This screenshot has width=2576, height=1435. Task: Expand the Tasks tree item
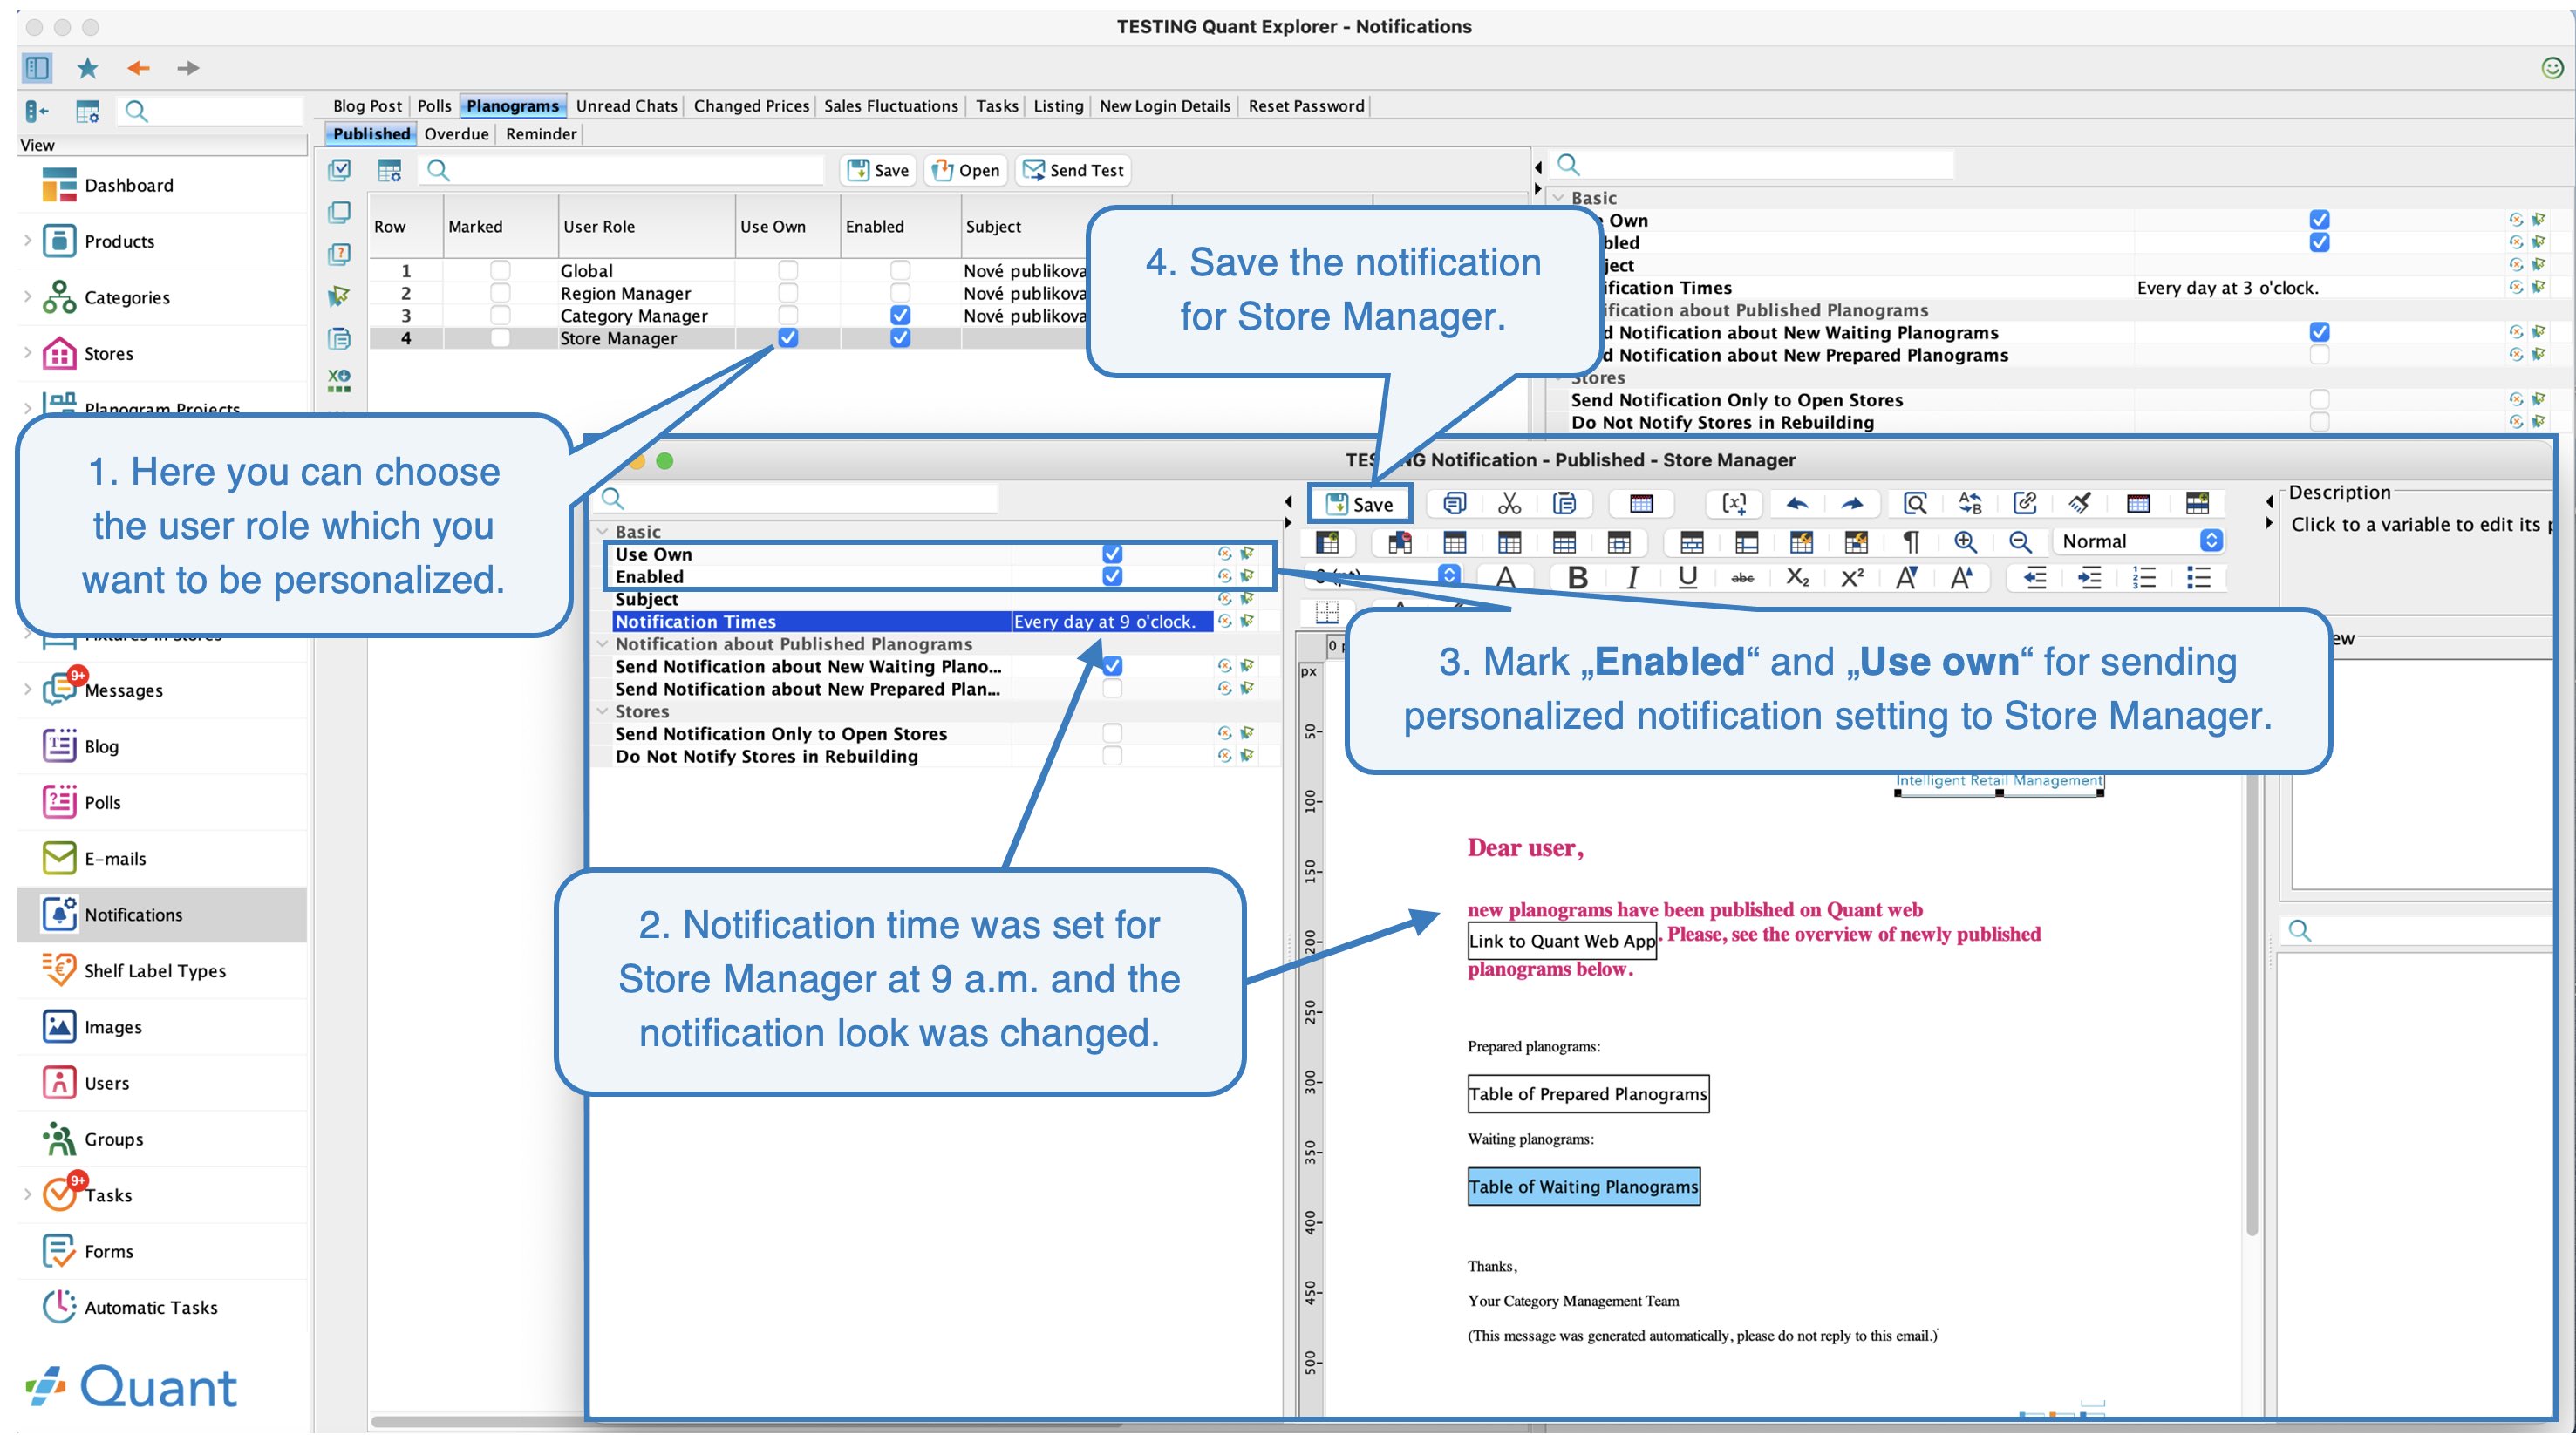pyautogui.click(x=27, y=1195)
